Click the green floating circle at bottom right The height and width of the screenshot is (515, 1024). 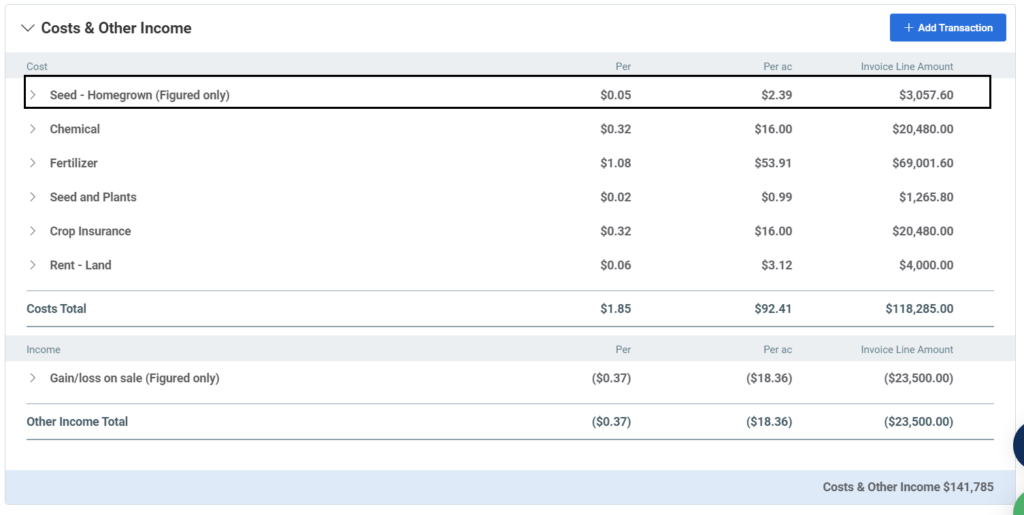click(x=1019, y=504)
